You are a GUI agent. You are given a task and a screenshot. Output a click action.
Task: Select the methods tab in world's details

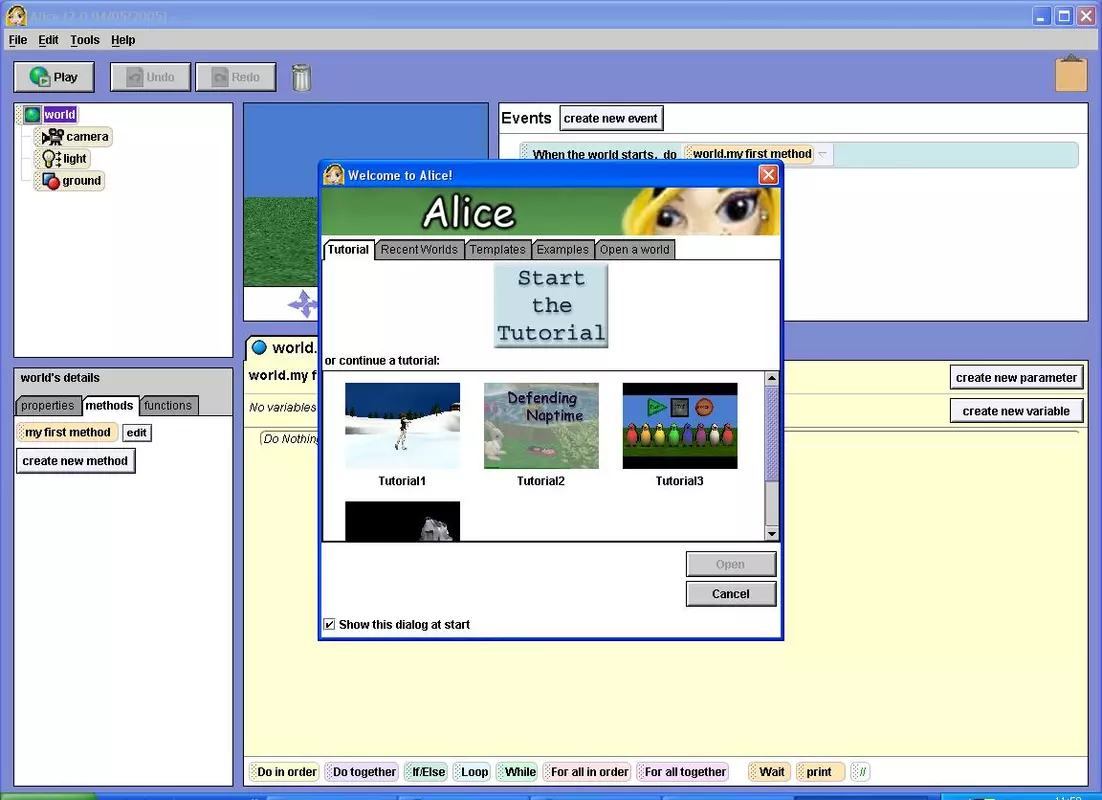point(109,406)
